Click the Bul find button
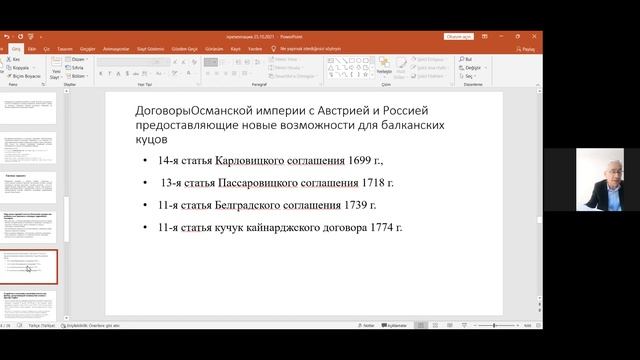This screenshot has width=640, height=360. pos(465,60)
